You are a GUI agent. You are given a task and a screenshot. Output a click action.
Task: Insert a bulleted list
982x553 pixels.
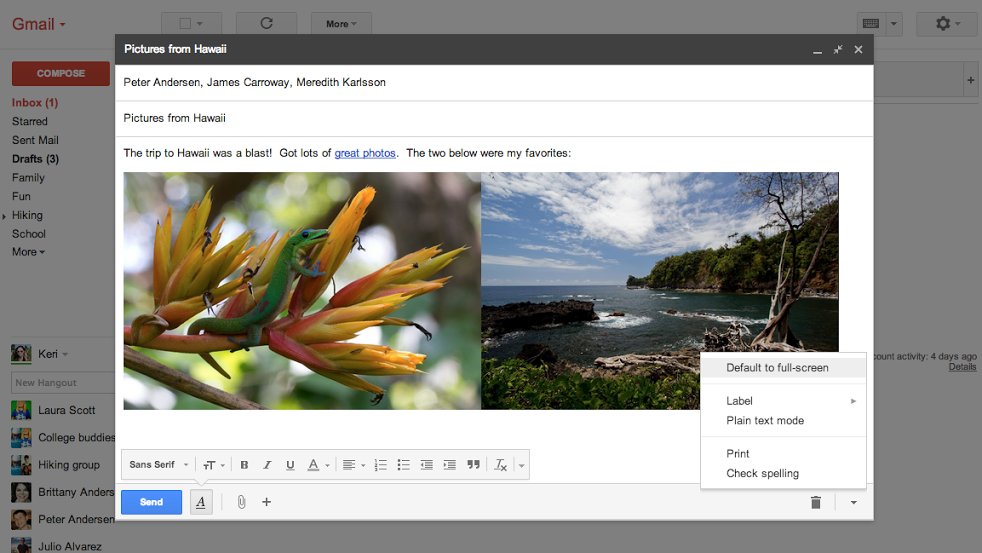403,465
